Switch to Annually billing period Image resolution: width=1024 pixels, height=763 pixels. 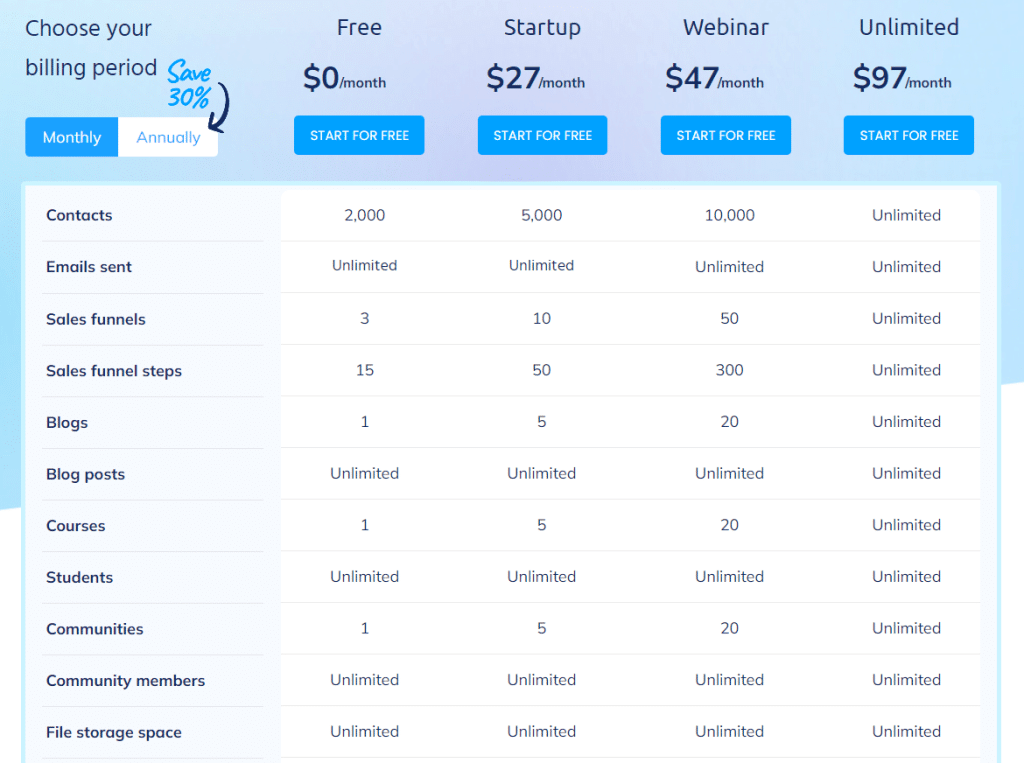[x=168, y=137]
